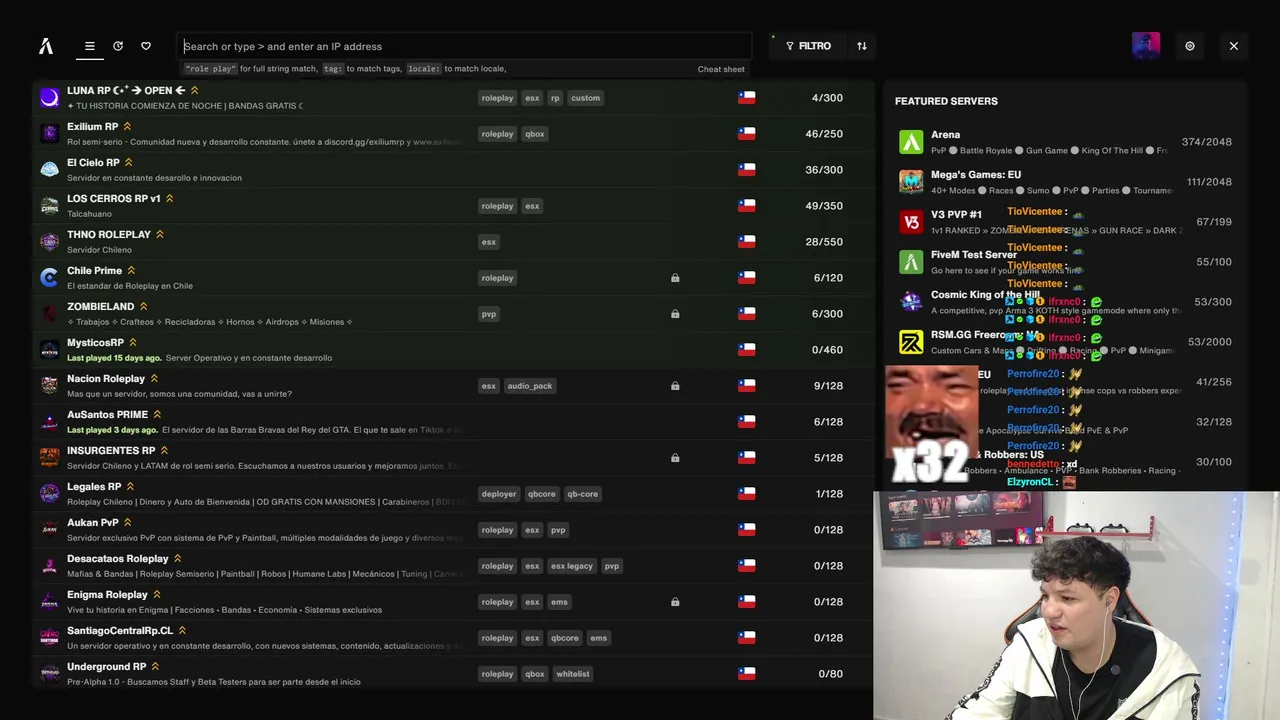Select the "ems" tag on Enigma Roleplay
The image size is (1280, 720).
[559, 602]
